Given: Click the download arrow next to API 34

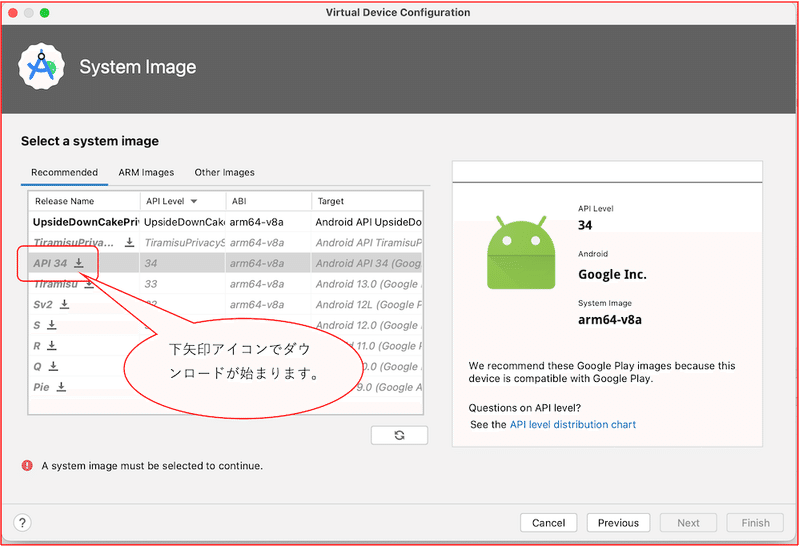Looking at the screenshot, I should [x=79, y=263].
